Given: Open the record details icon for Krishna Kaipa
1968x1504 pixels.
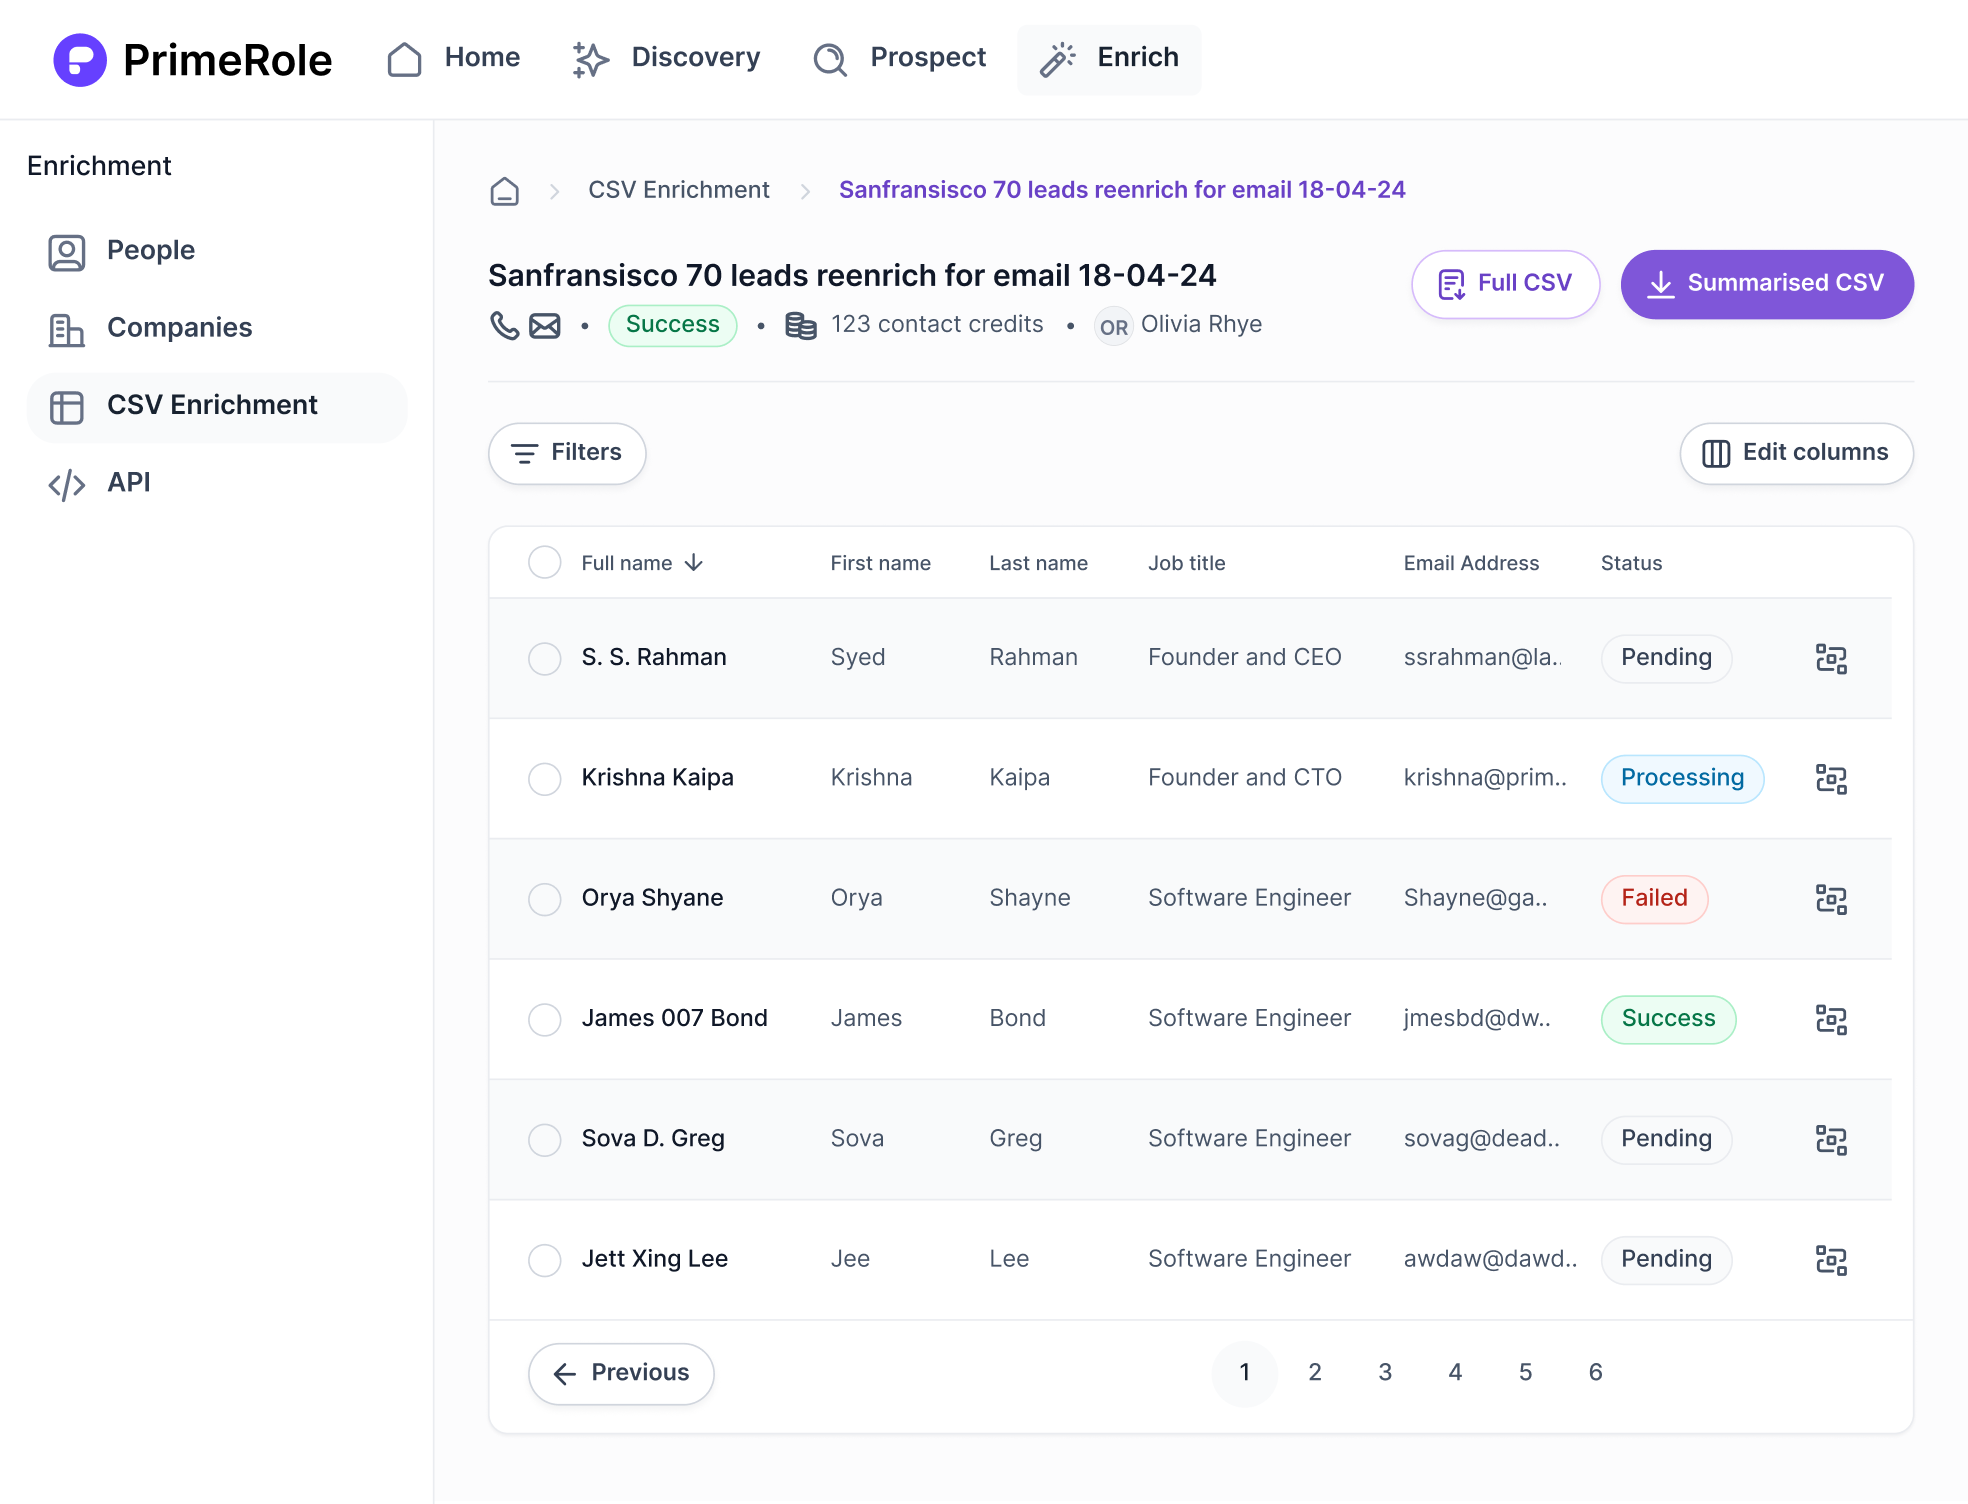Looking at the screenshot, I should point(1831,779).
